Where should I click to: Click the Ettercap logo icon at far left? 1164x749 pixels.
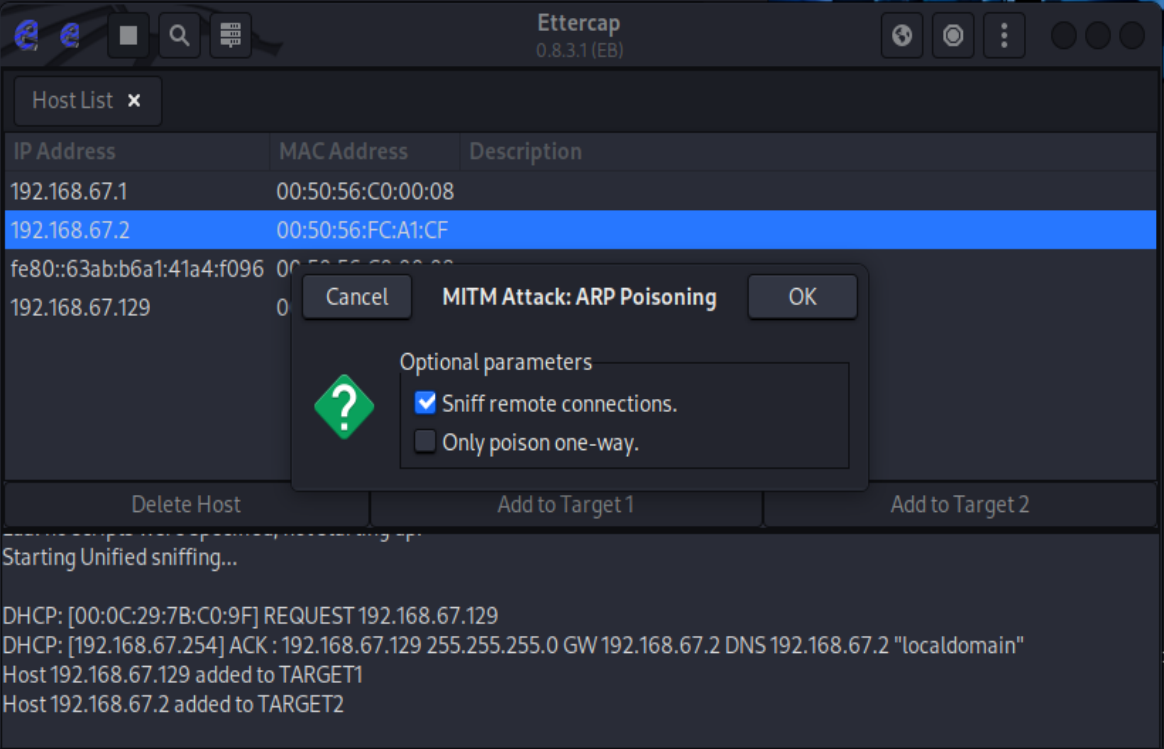(27, 36)
